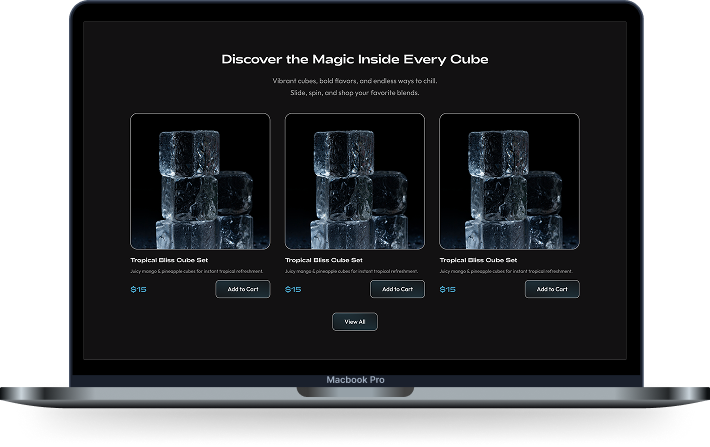Select the Slide, spin, and shop subtitle line

click(355, 92)
